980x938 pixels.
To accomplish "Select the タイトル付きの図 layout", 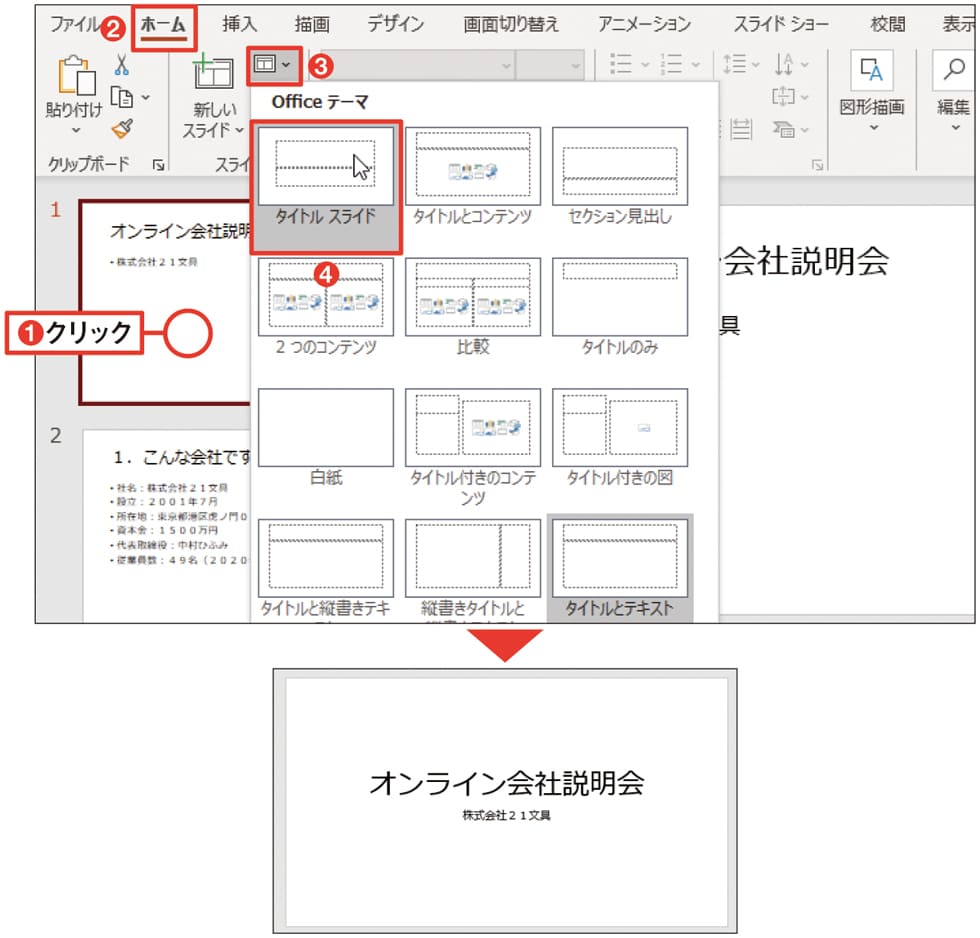I will pos(620,438).
